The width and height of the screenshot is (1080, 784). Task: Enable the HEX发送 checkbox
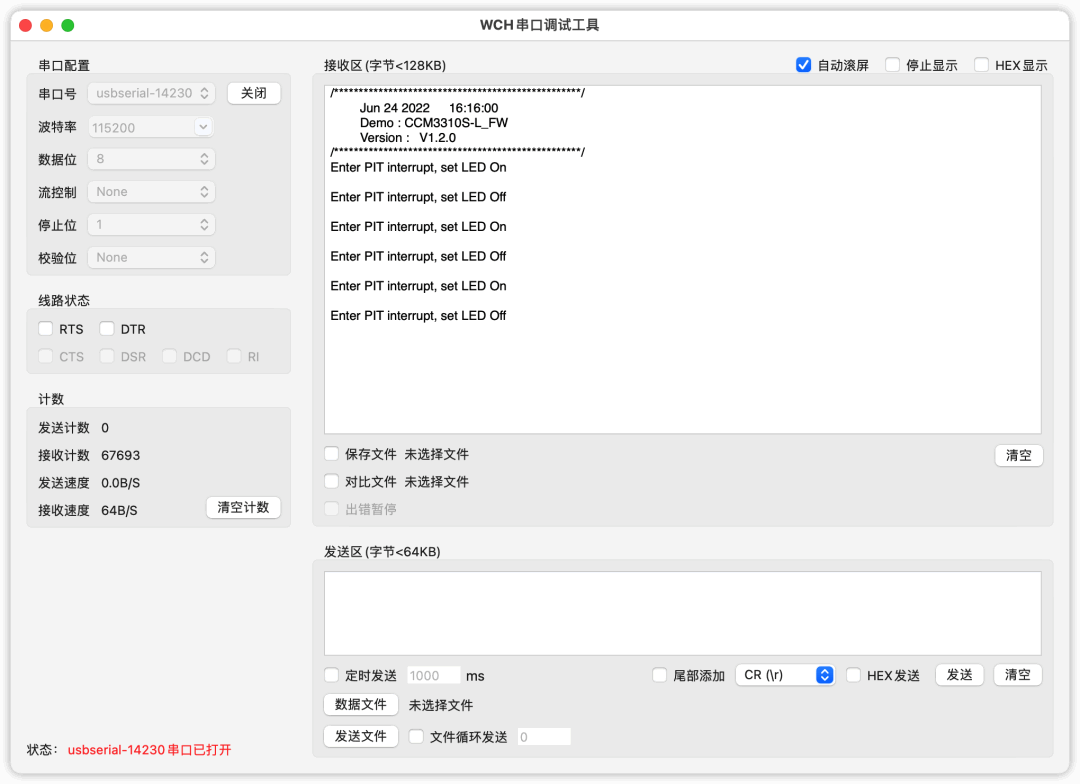click(853, 675)
